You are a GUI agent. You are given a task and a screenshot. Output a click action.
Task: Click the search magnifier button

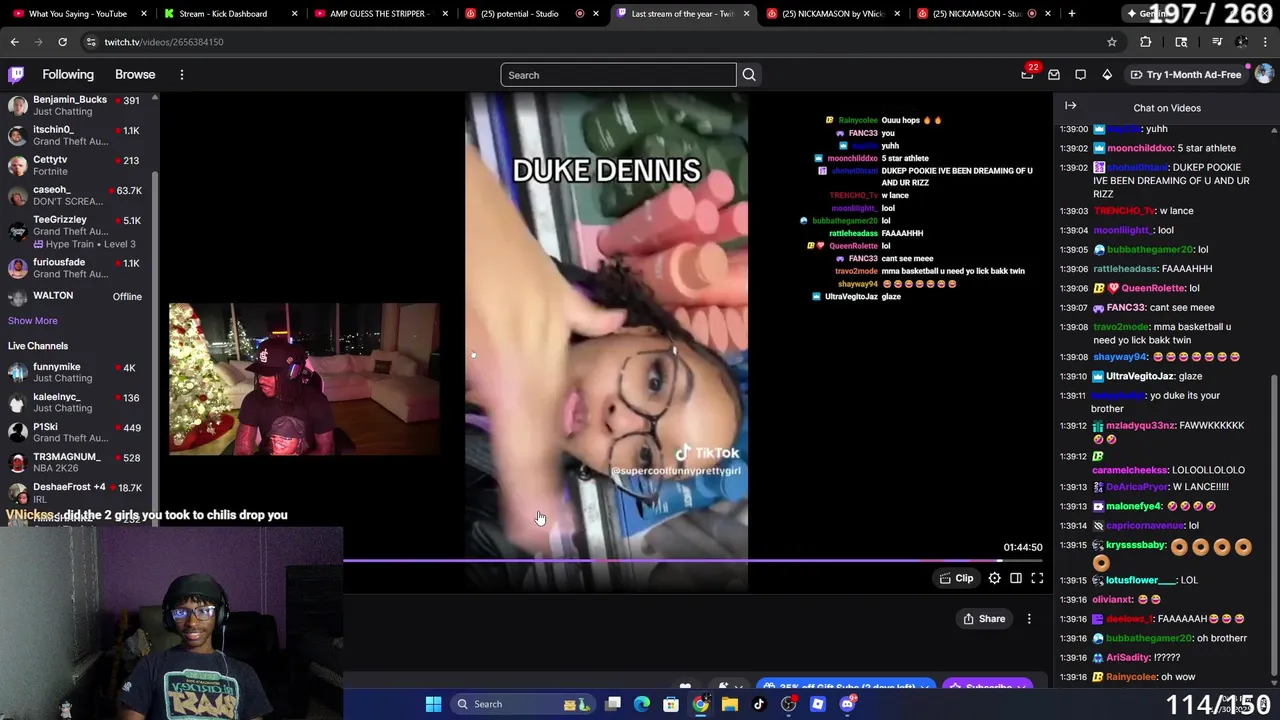(x=749, y=75)
